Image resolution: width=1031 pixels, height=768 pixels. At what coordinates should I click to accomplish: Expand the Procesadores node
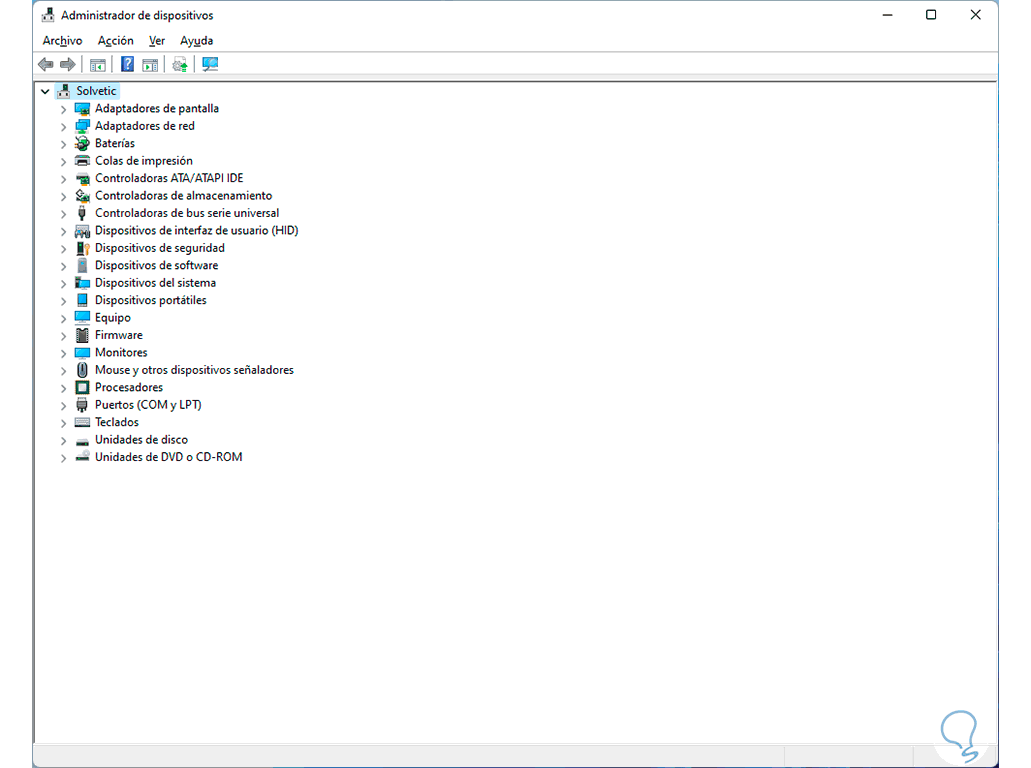click(x=63, y=388)
